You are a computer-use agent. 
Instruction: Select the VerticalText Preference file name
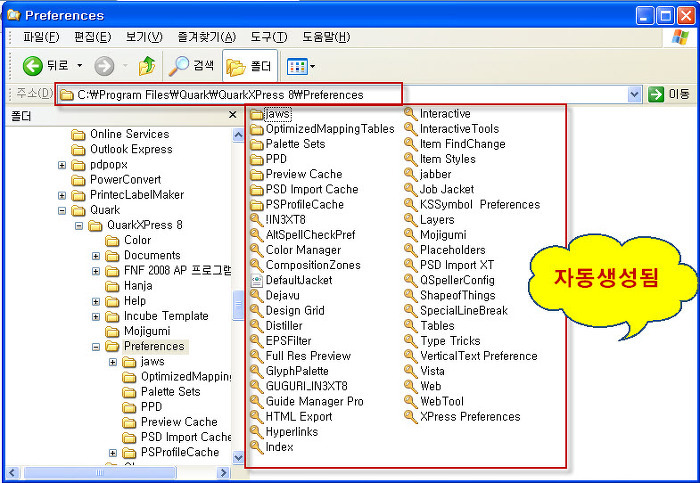click(479, 356)
